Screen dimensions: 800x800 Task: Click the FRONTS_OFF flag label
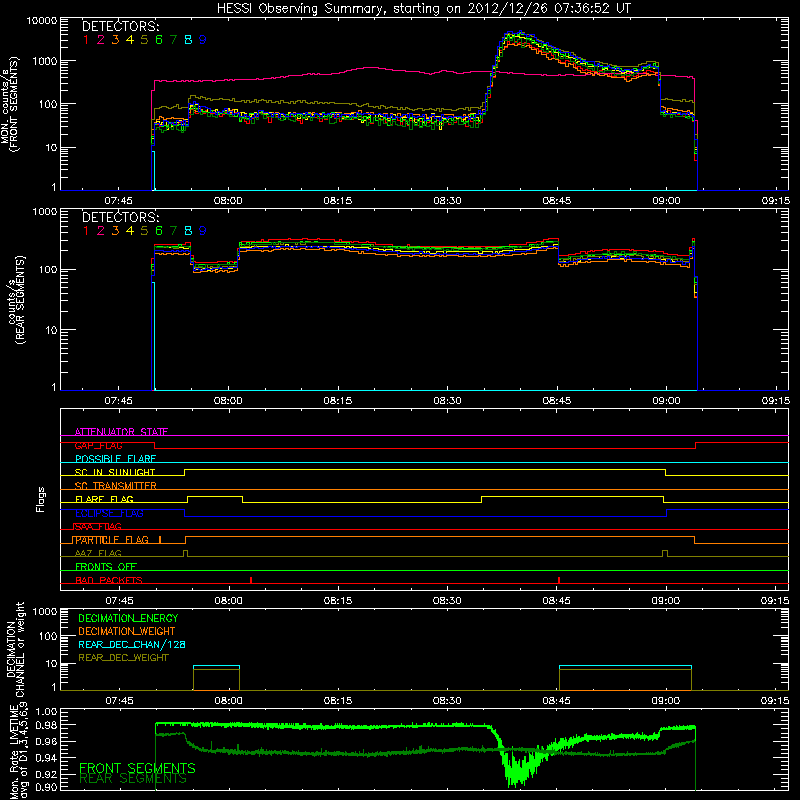point(106,567)
